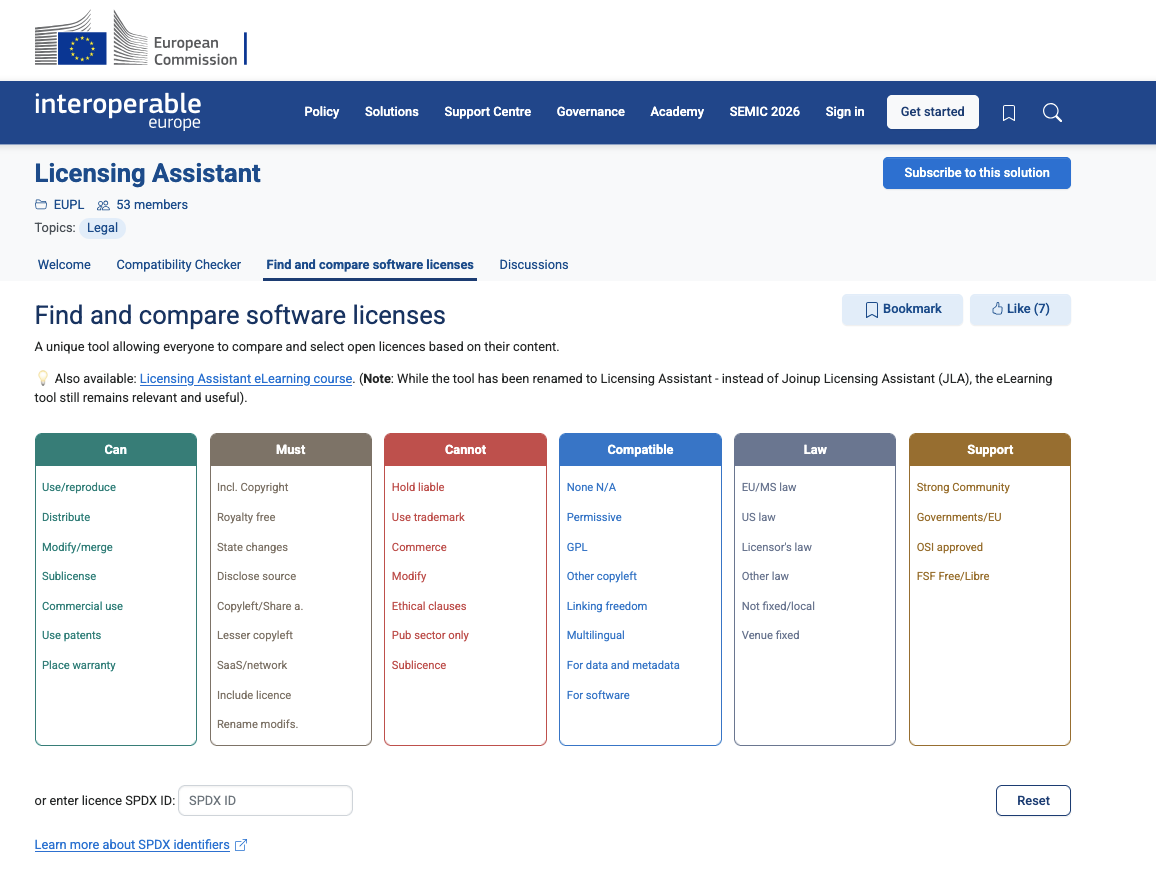This screenshot has height=872, width=1156.
Task: Select the Commerce restriction
Action: pyautogui.click(x=419, y=547)
